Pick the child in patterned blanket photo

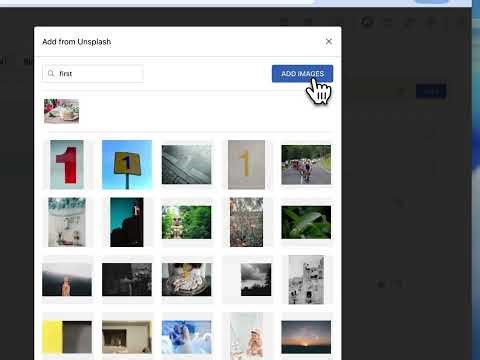[x=186, y=279]
